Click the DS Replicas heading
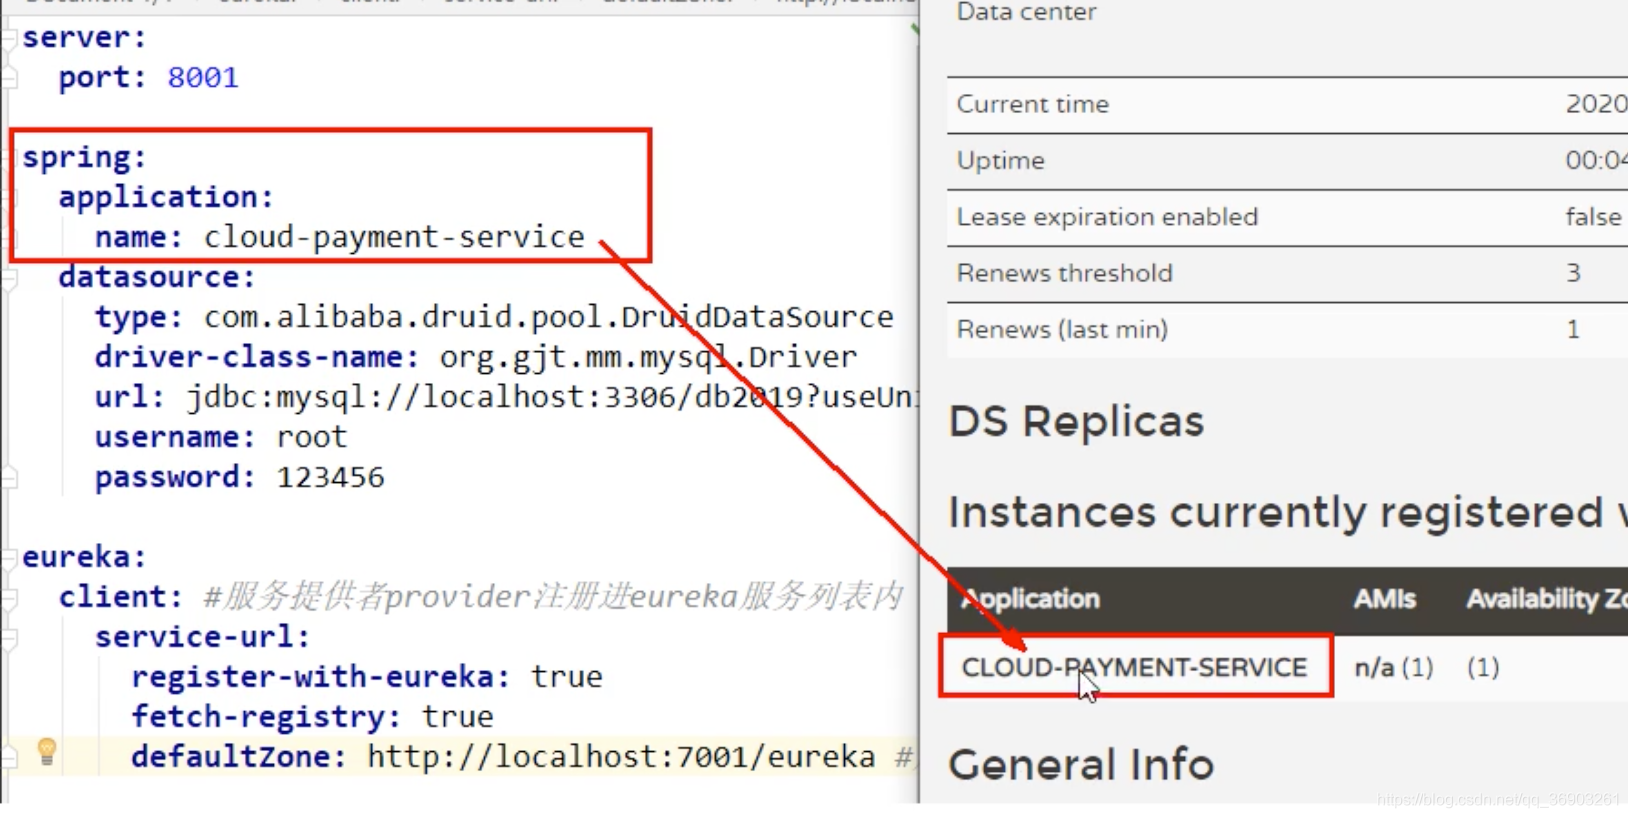1628x818 pixels. pyautogui.click(x=1076, y=421)
